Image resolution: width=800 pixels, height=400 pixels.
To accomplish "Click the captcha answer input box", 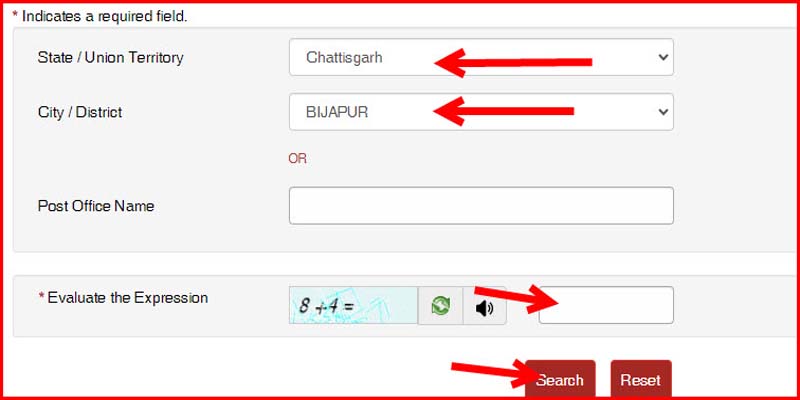I will point(606,305).
